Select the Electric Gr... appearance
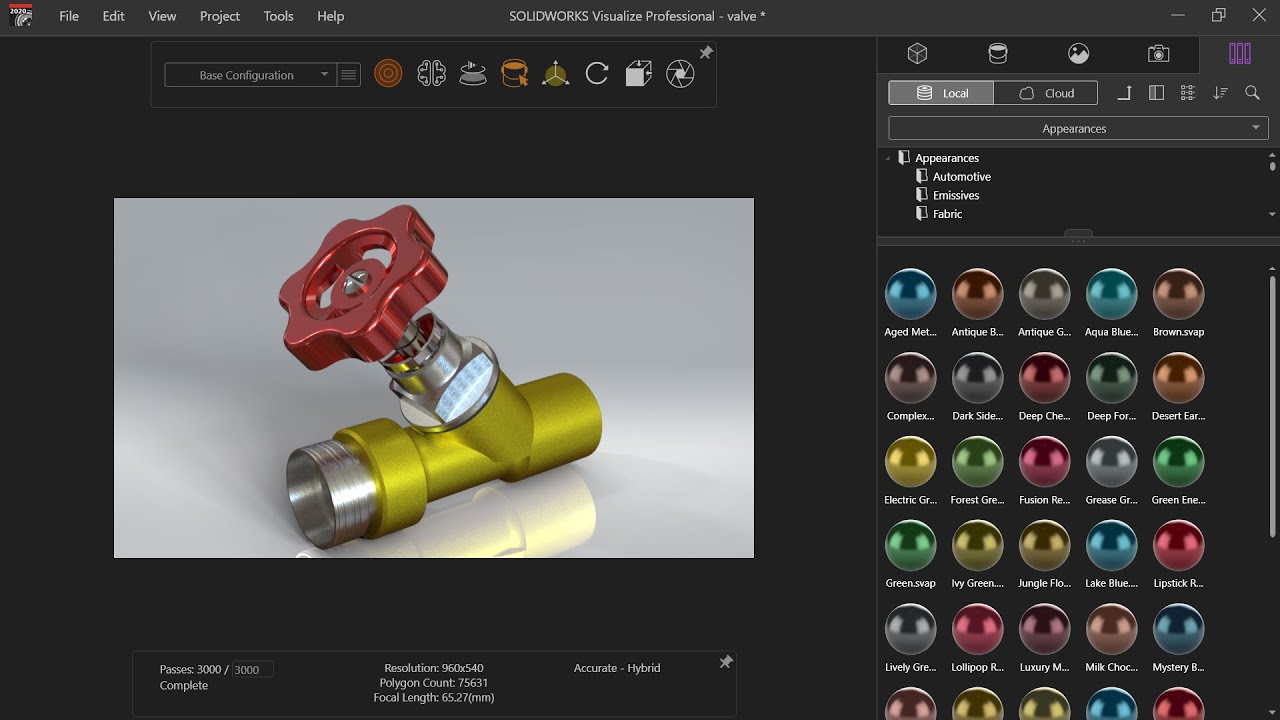Image resolution: width=1280 pixels, height=720 pixels. (910, 471)
